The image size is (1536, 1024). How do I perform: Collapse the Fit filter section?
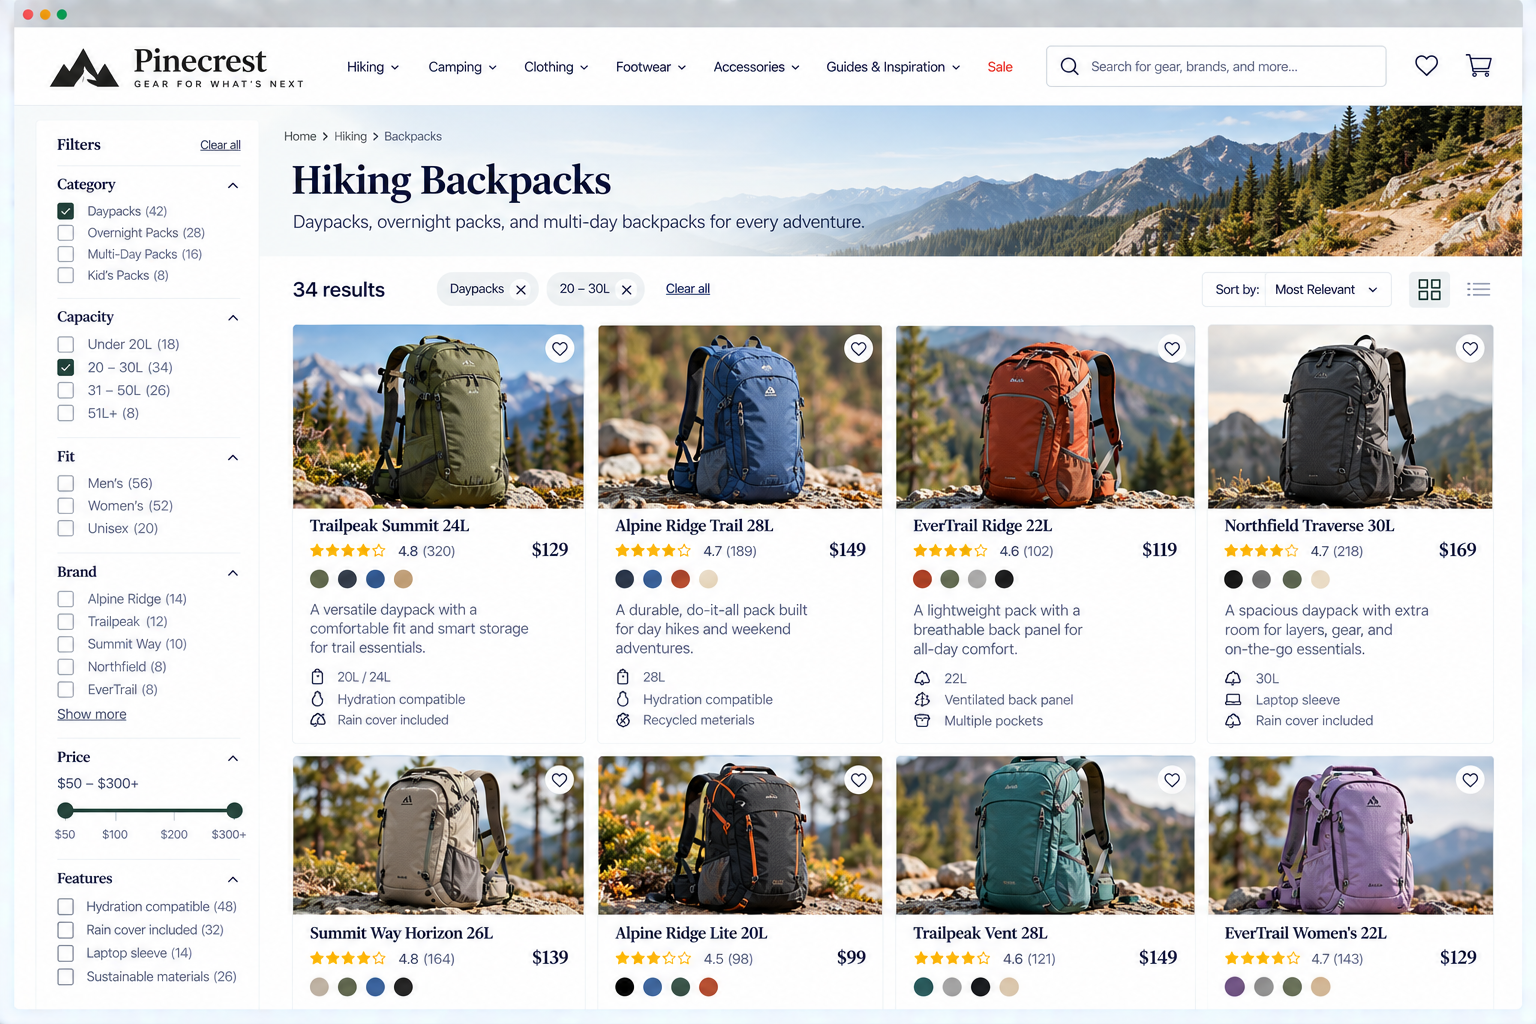pos(233,458)
